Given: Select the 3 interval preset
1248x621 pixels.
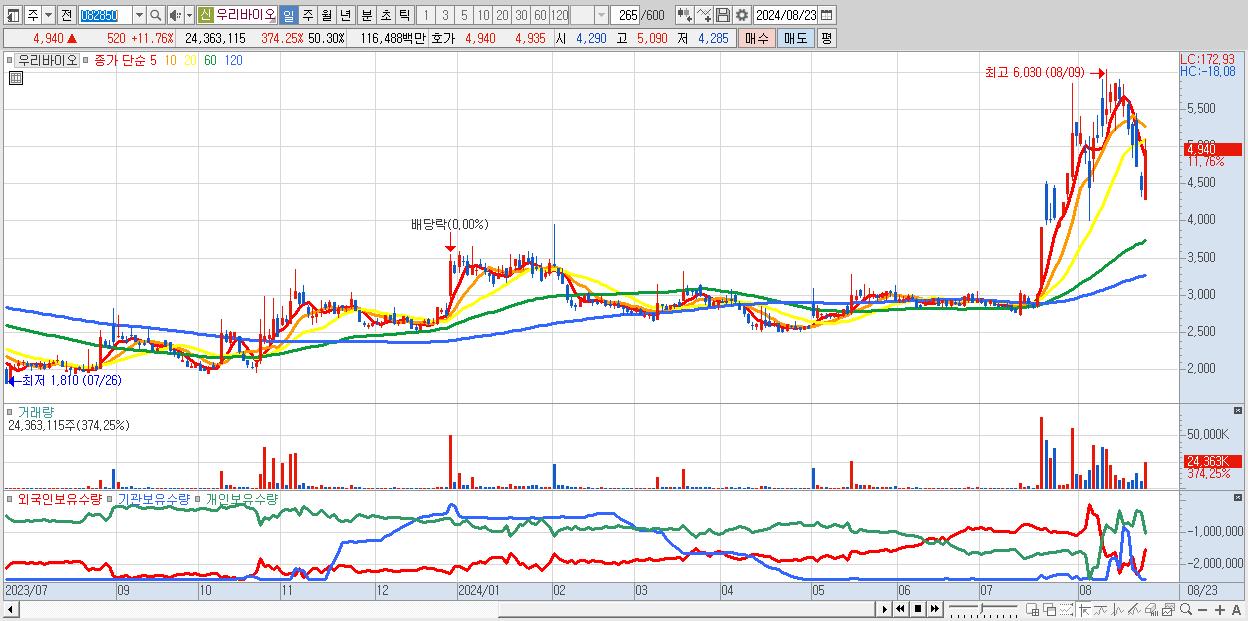Looking at the screenshot, I should (444, 15).
